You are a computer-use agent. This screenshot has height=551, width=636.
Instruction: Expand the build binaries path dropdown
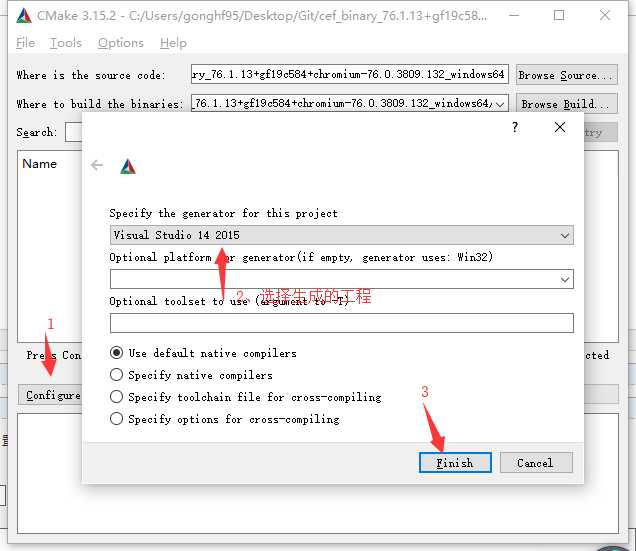(x=501, y=104)
